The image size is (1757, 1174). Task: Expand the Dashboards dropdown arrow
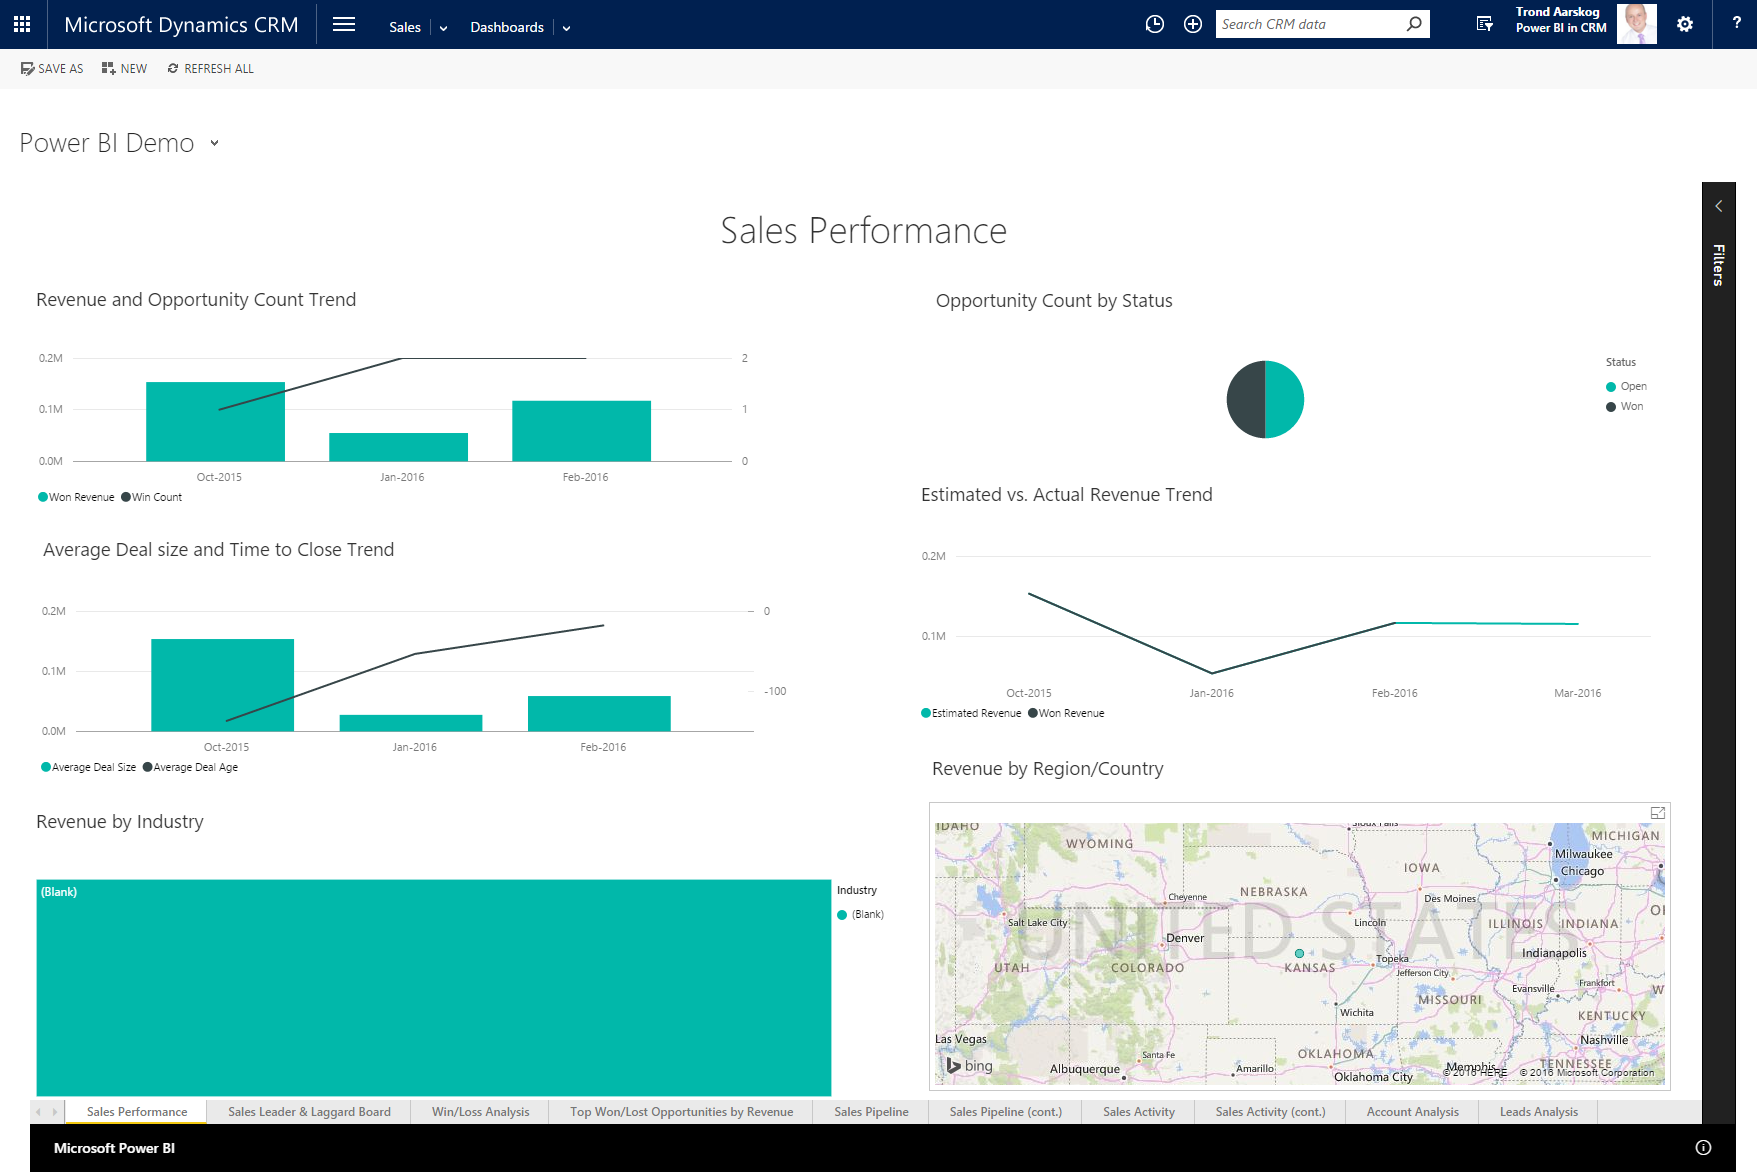point(566,28)
